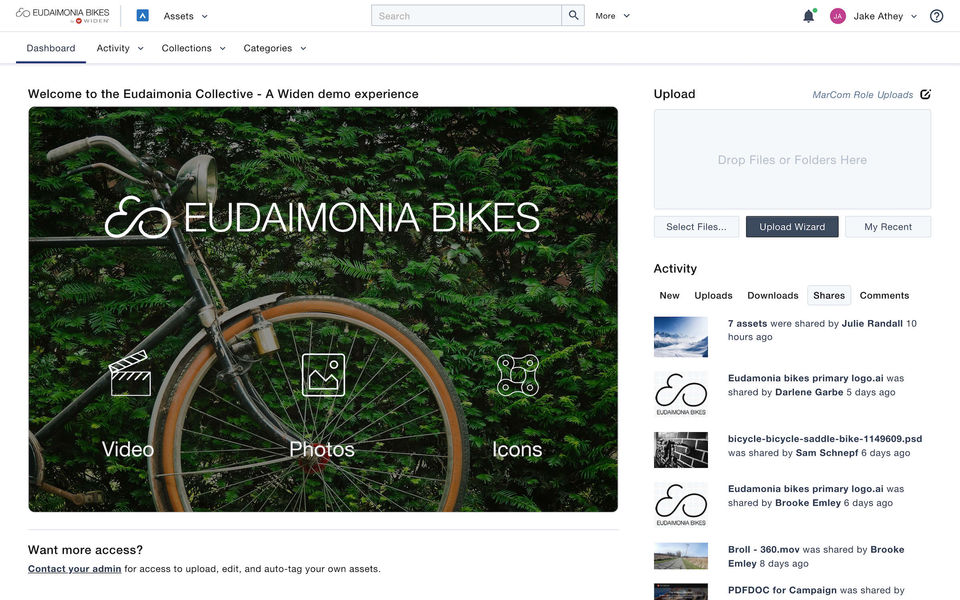Click the Eudaimonia Bikes banner logo
Screen dimensions: 960x600
pyautogui.click(x=322, y=217)
